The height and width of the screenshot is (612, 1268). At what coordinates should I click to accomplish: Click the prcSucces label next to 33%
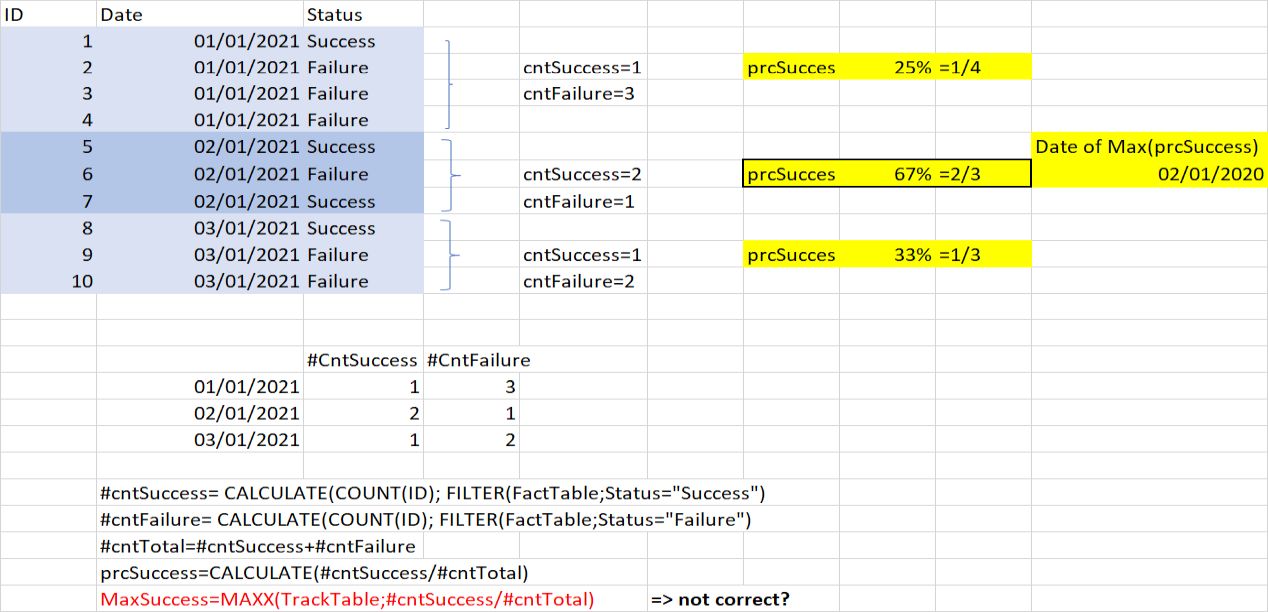coord(791,254)
